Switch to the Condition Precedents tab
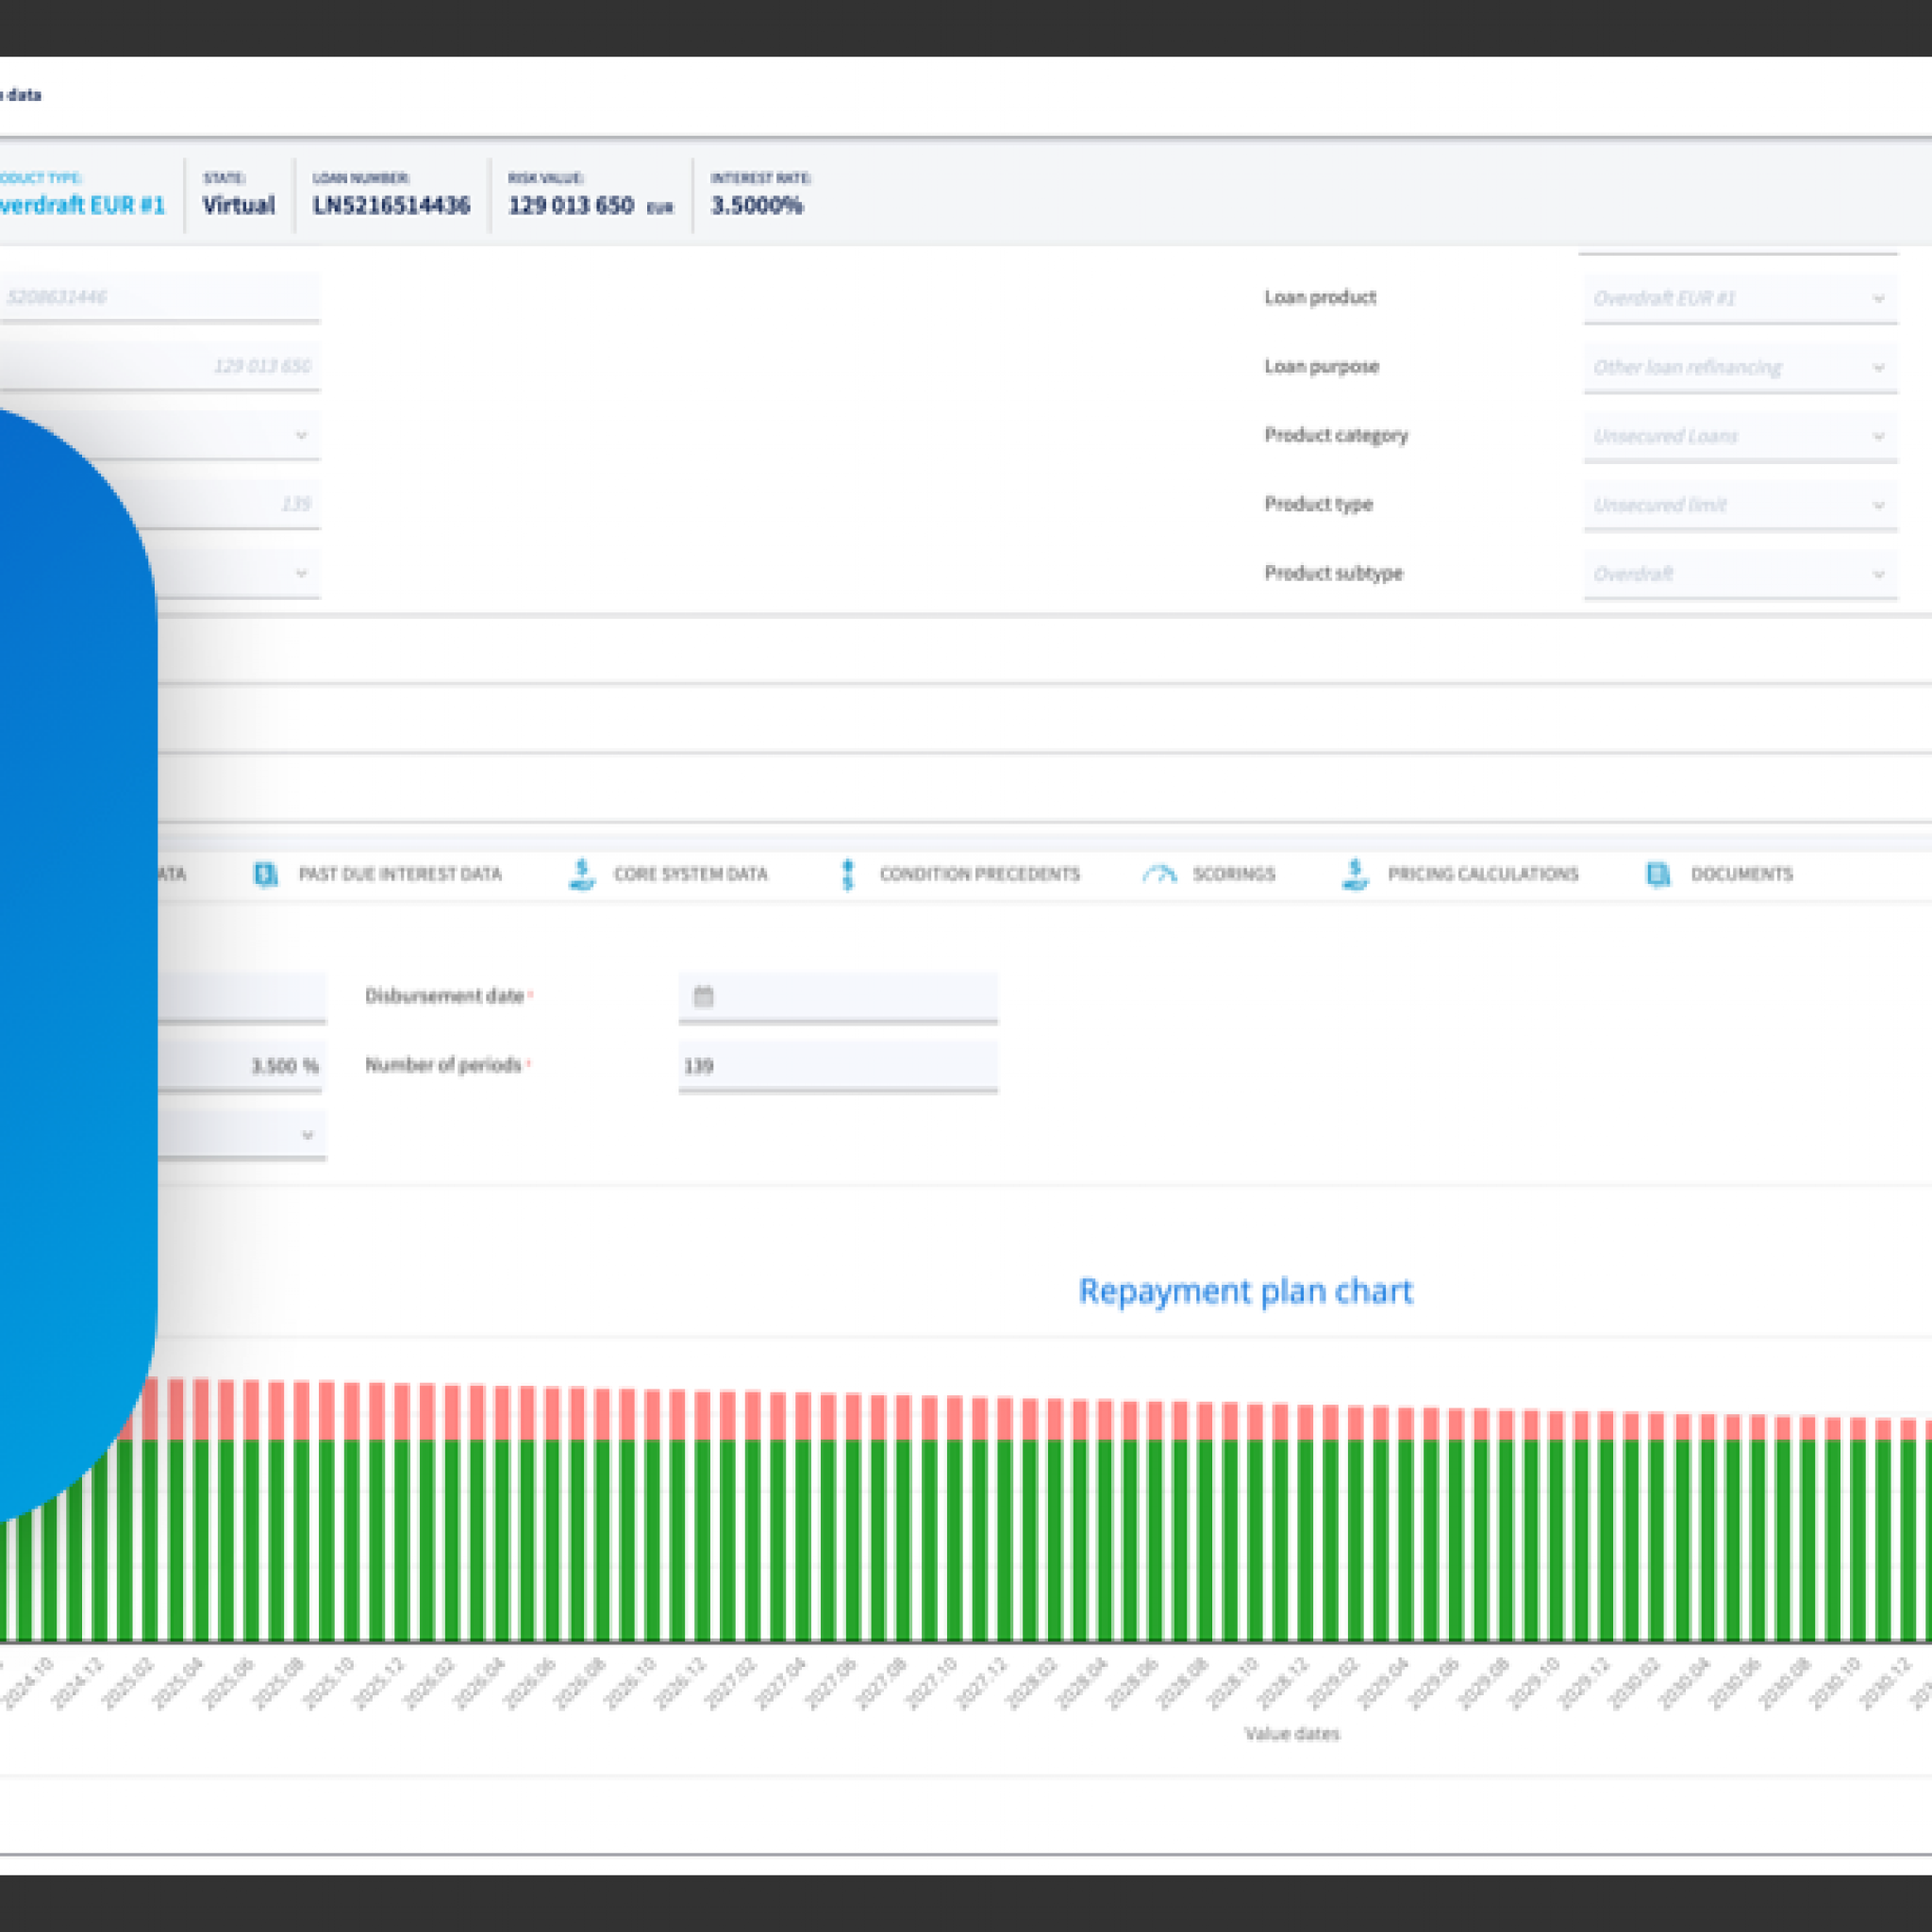This screenshot has height=1932, width=1932. coord(979,874)
